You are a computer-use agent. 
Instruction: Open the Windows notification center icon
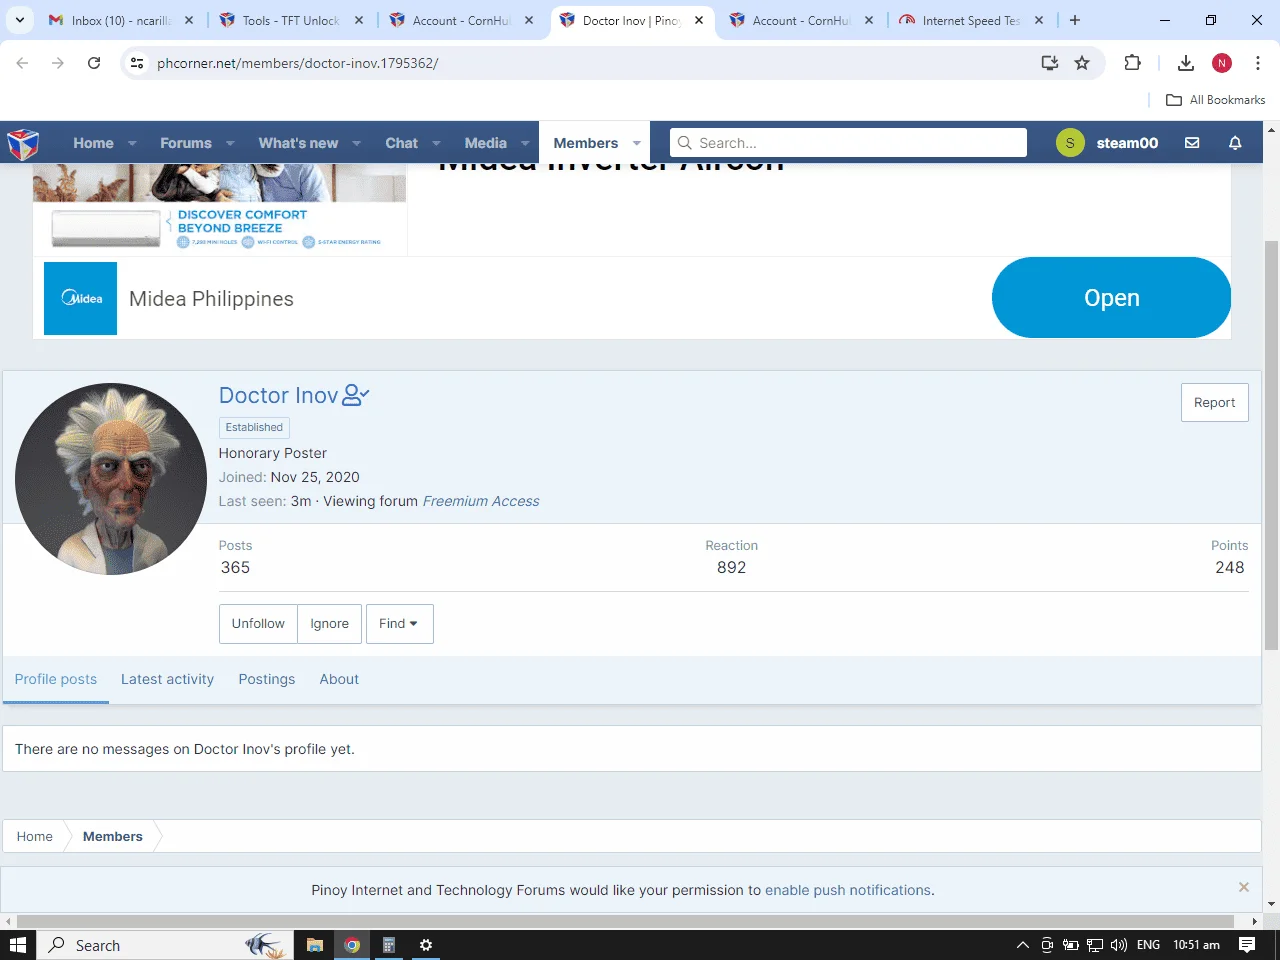click(1247, 945)
